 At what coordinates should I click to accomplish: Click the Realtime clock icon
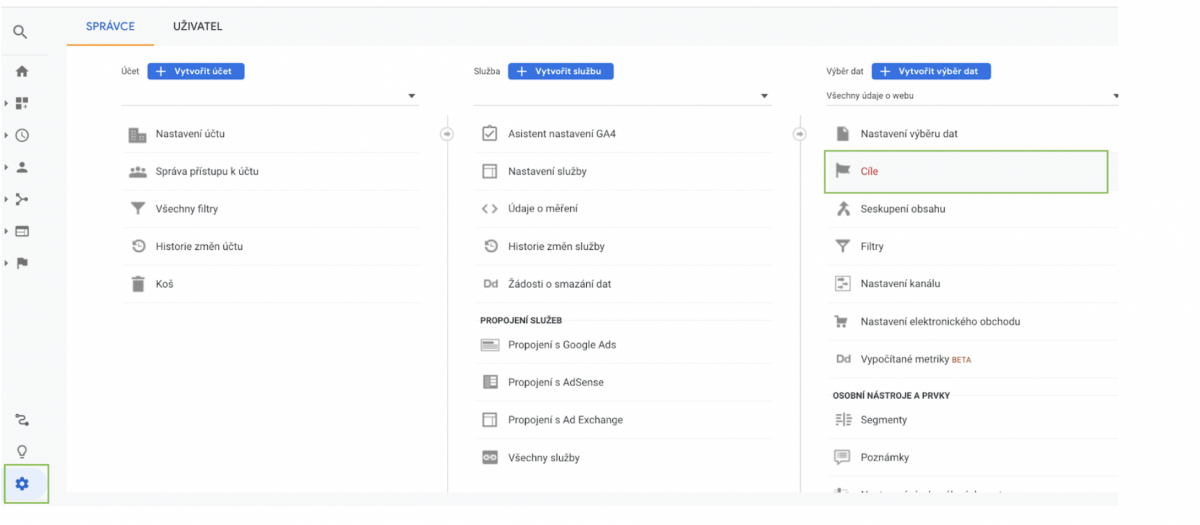coord(22,135)
